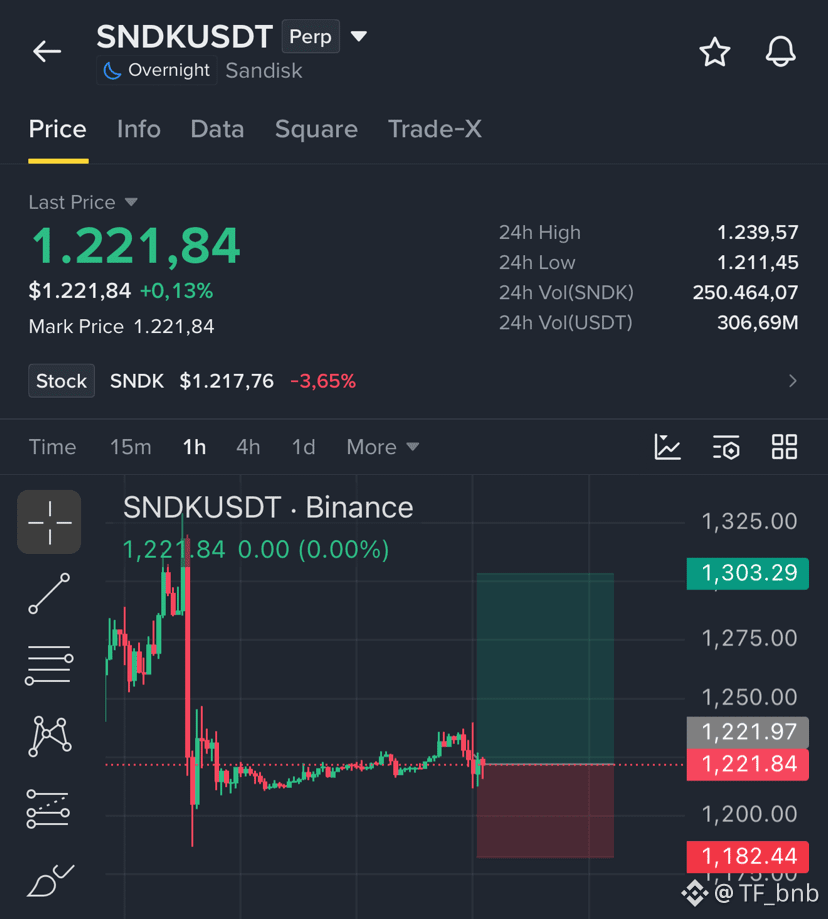Screen dimensions: 828x919
Task: Click the 1,200.00 axis price label
Action: (749, 814)
